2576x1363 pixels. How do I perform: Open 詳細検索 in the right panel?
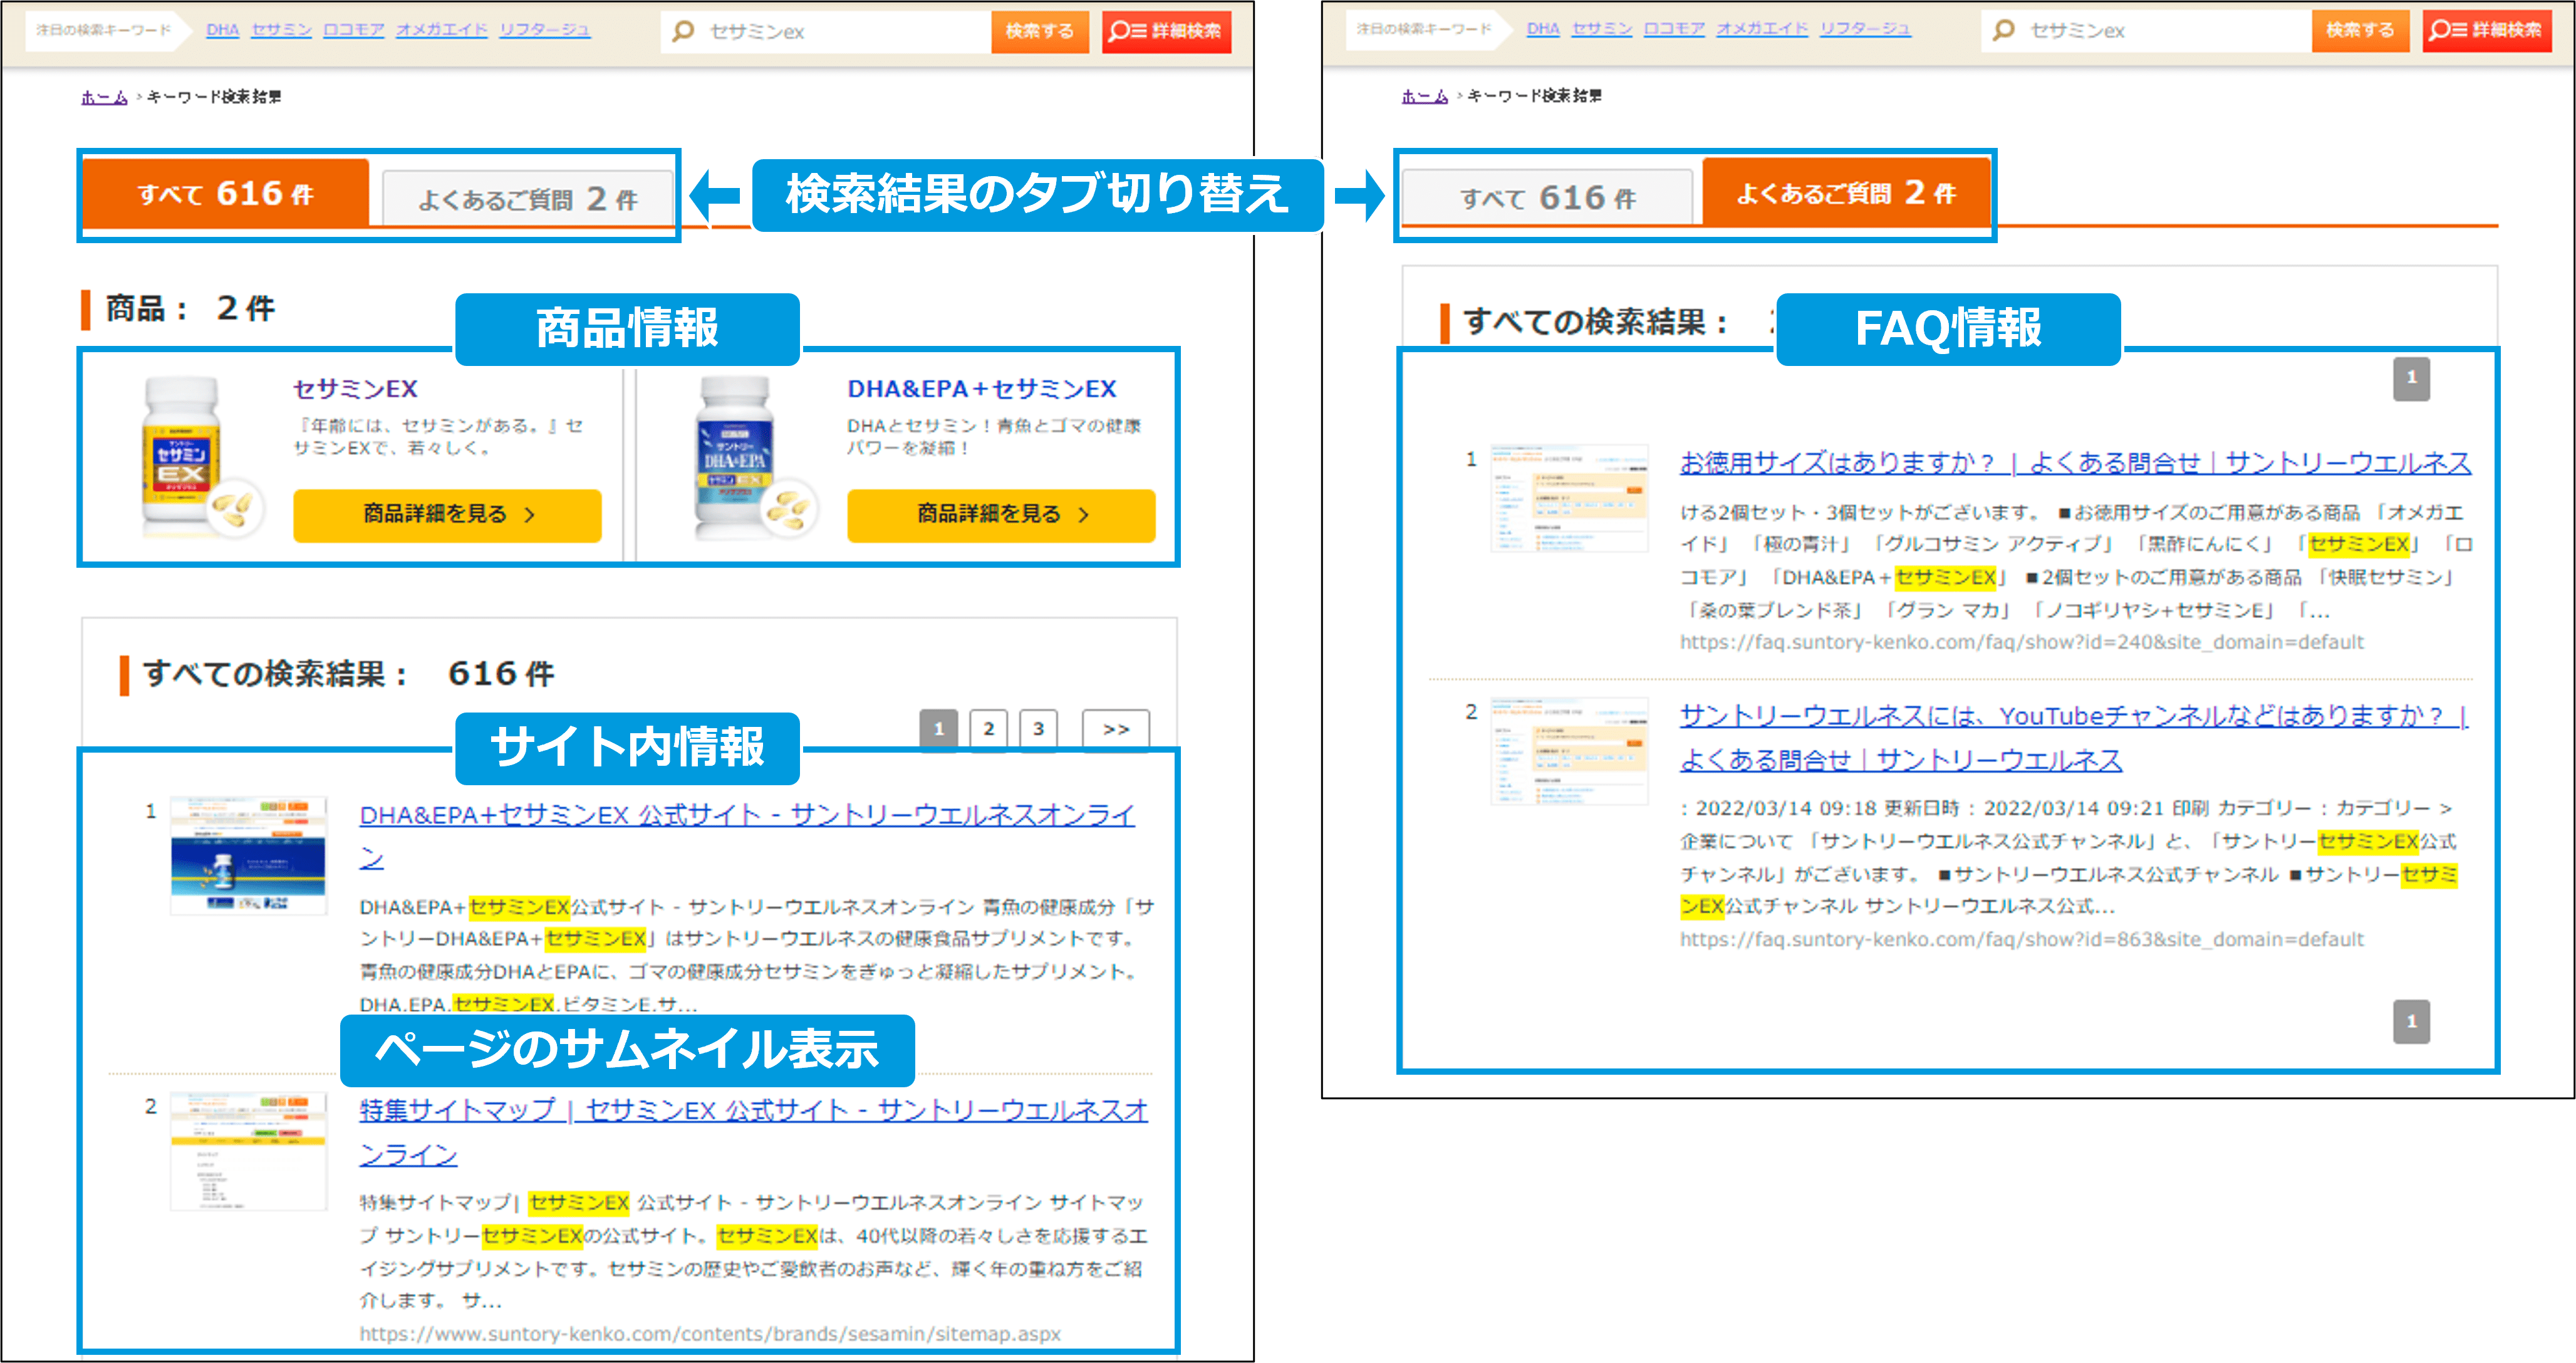(2486, 30)
